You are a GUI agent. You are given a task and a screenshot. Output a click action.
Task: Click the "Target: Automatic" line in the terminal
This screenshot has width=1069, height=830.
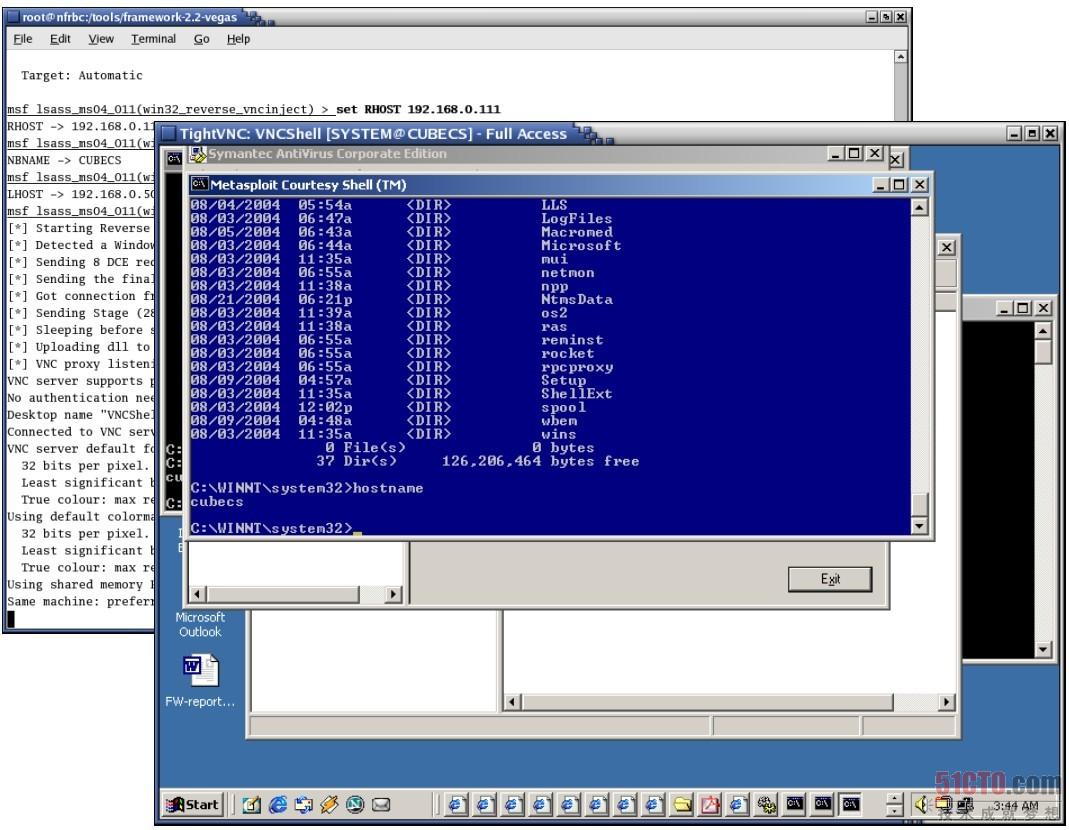point(82,75)
